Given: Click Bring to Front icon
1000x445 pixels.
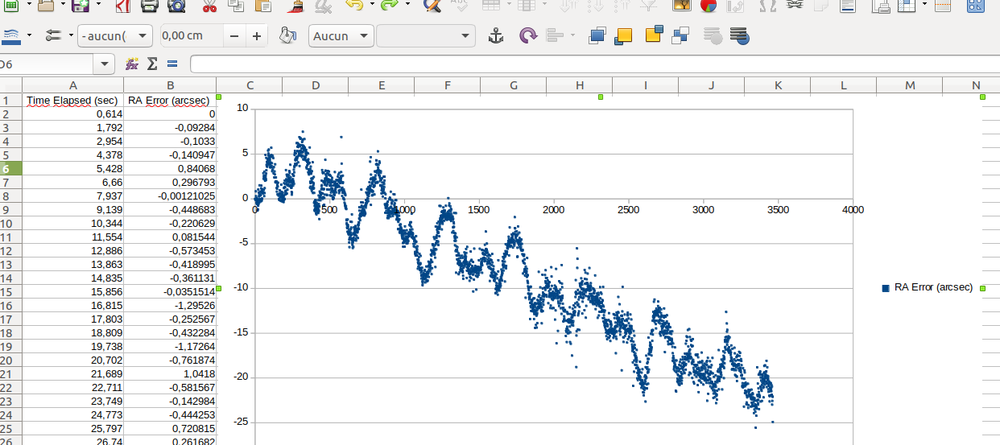Looking at the screenshot, I should tap(596, 36).
